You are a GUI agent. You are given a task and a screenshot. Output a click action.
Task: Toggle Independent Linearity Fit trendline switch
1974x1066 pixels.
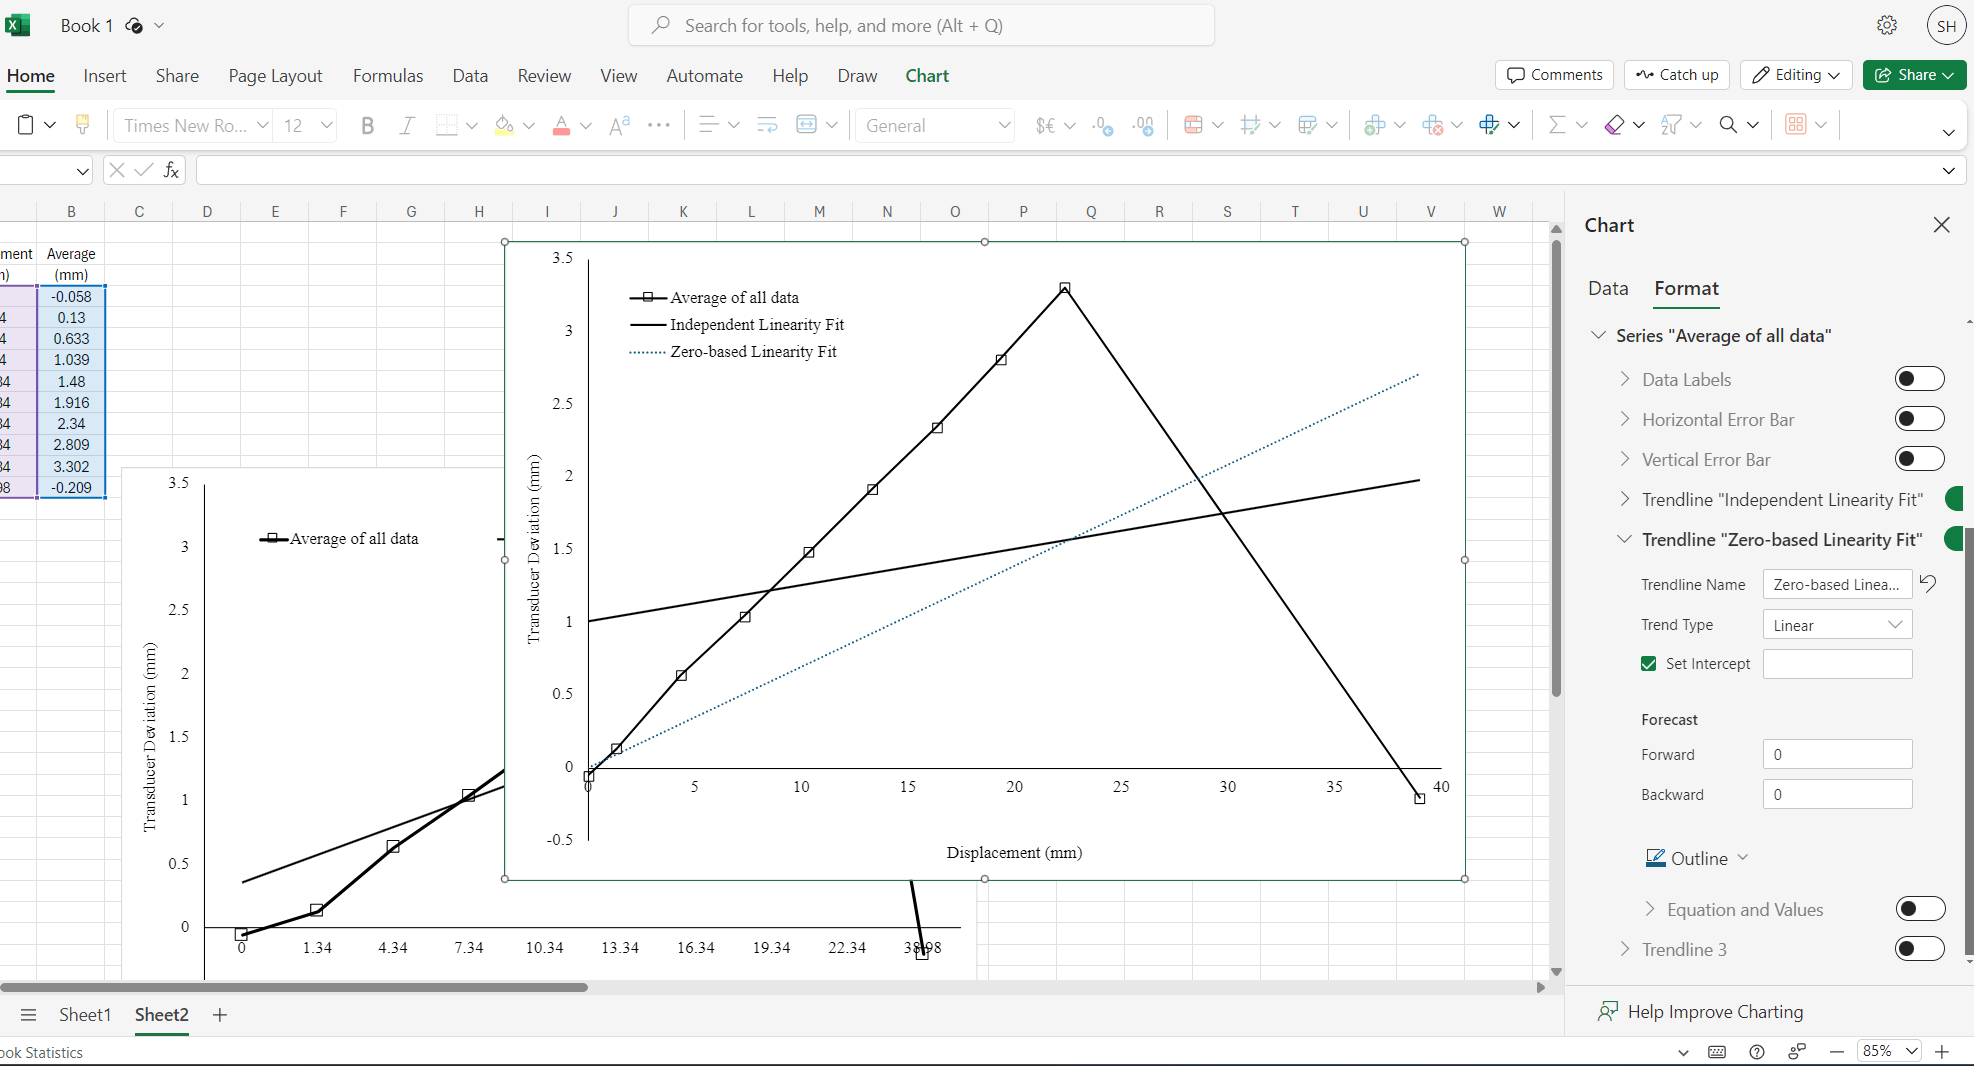(x=1955, y=499)
